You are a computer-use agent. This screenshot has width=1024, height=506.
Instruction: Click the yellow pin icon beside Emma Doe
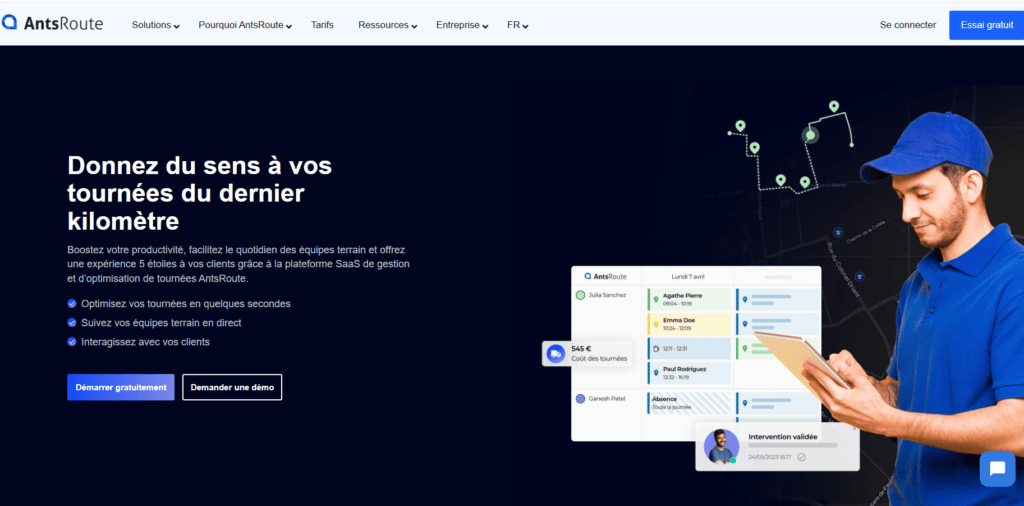[656, 324]
